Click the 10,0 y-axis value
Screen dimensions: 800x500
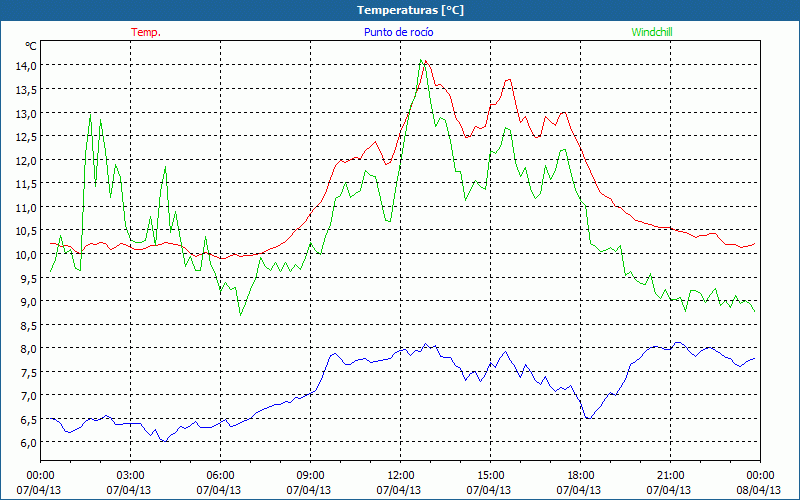pos(26,254)
